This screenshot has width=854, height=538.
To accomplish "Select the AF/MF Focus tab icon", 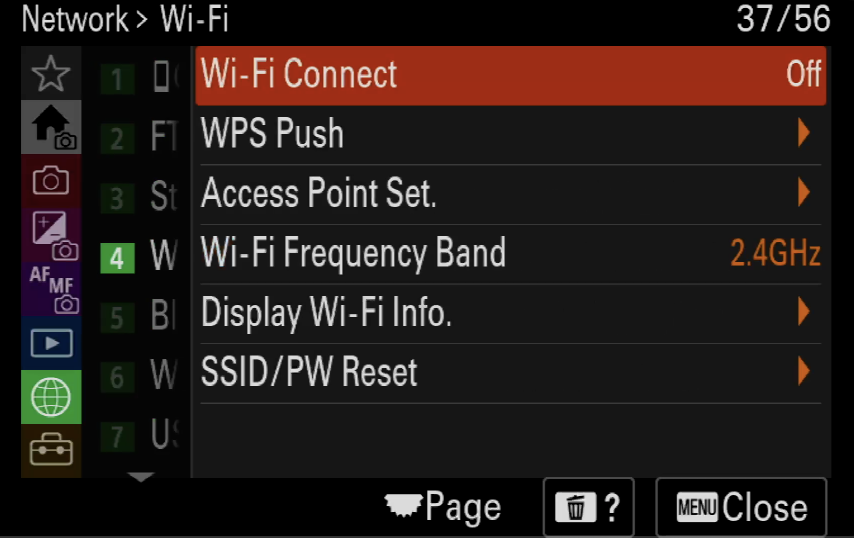I will click(x=51, y=289).
